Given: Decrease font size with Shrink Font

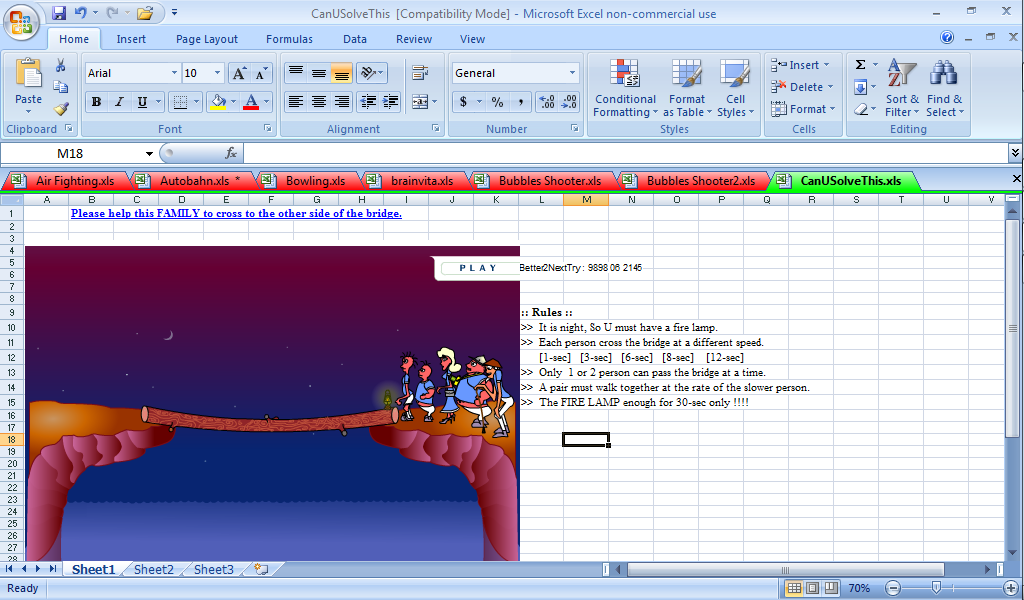Looking at the screenshot, I should pyautogui.click(x=261, y=73).
